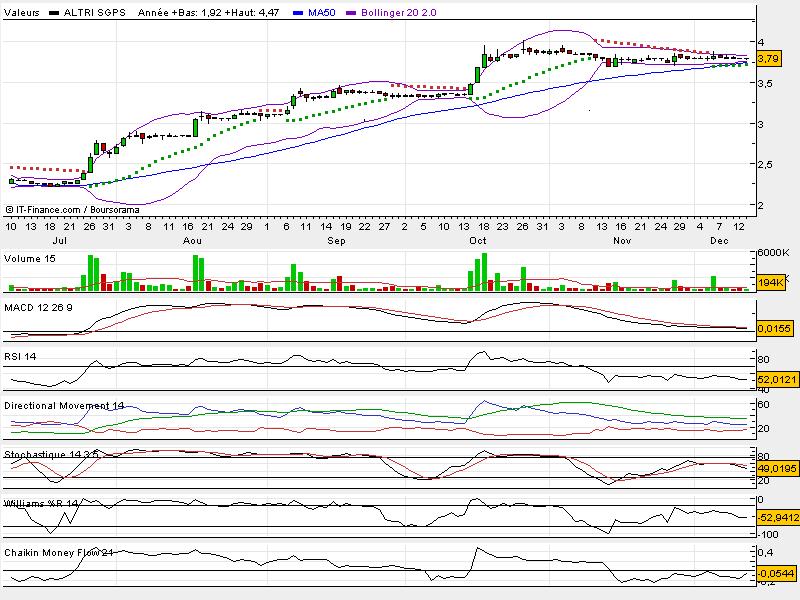Click the '6000K' volume axis label
The height and width of the screenshot is (600, 800).
tap(773, 253)
